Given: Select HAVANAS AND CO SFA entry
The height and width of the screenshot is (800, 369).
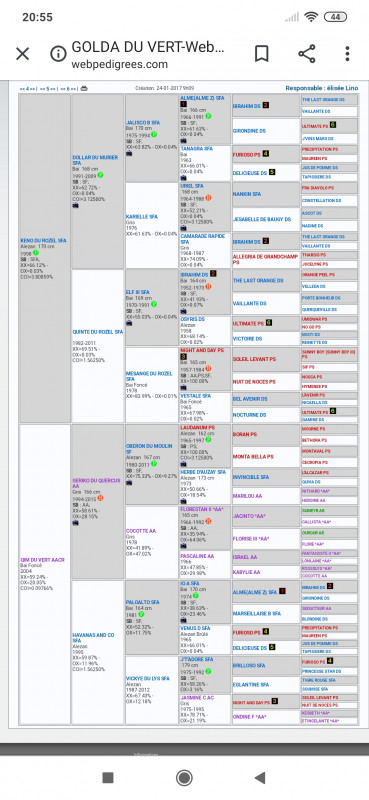Looking at the screenshot, I should [x=93, y=638].
